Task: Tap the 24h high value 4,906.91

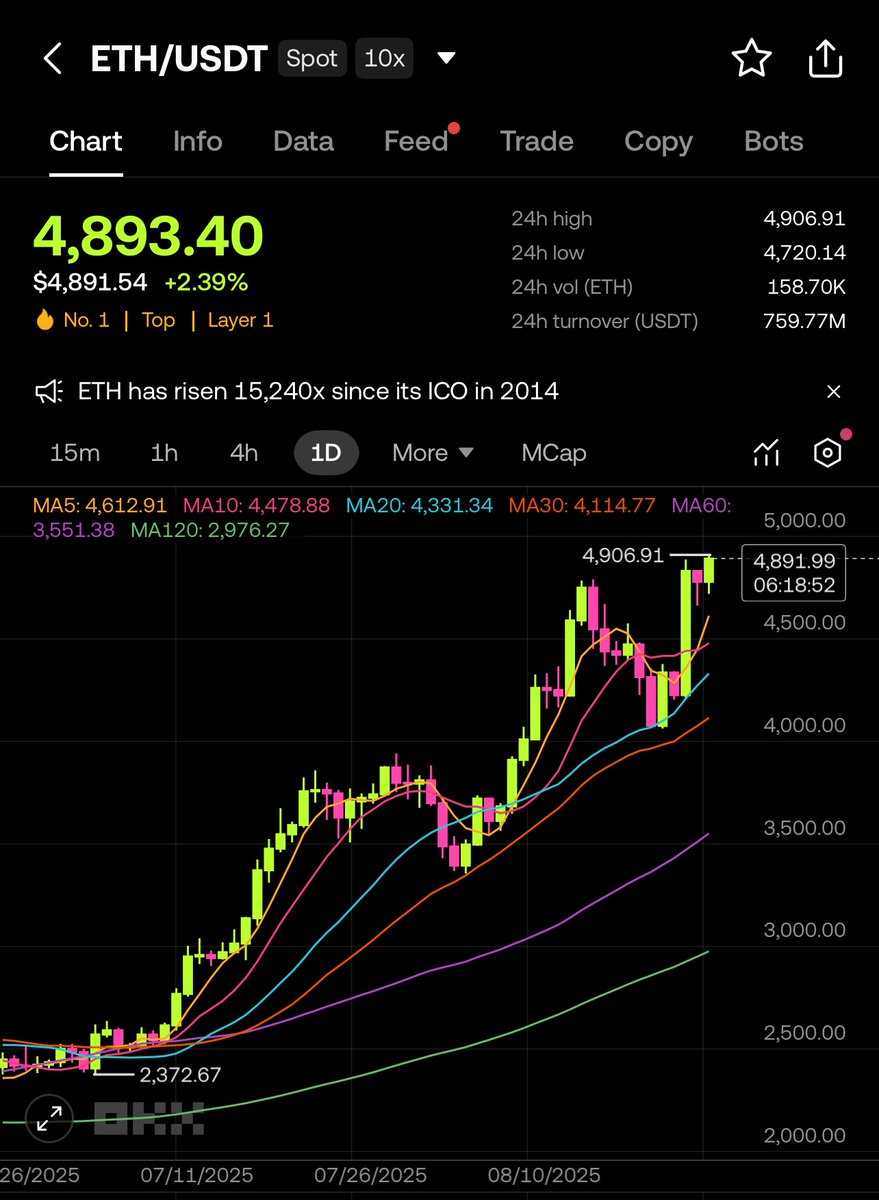Action: (x=804, y=218)
